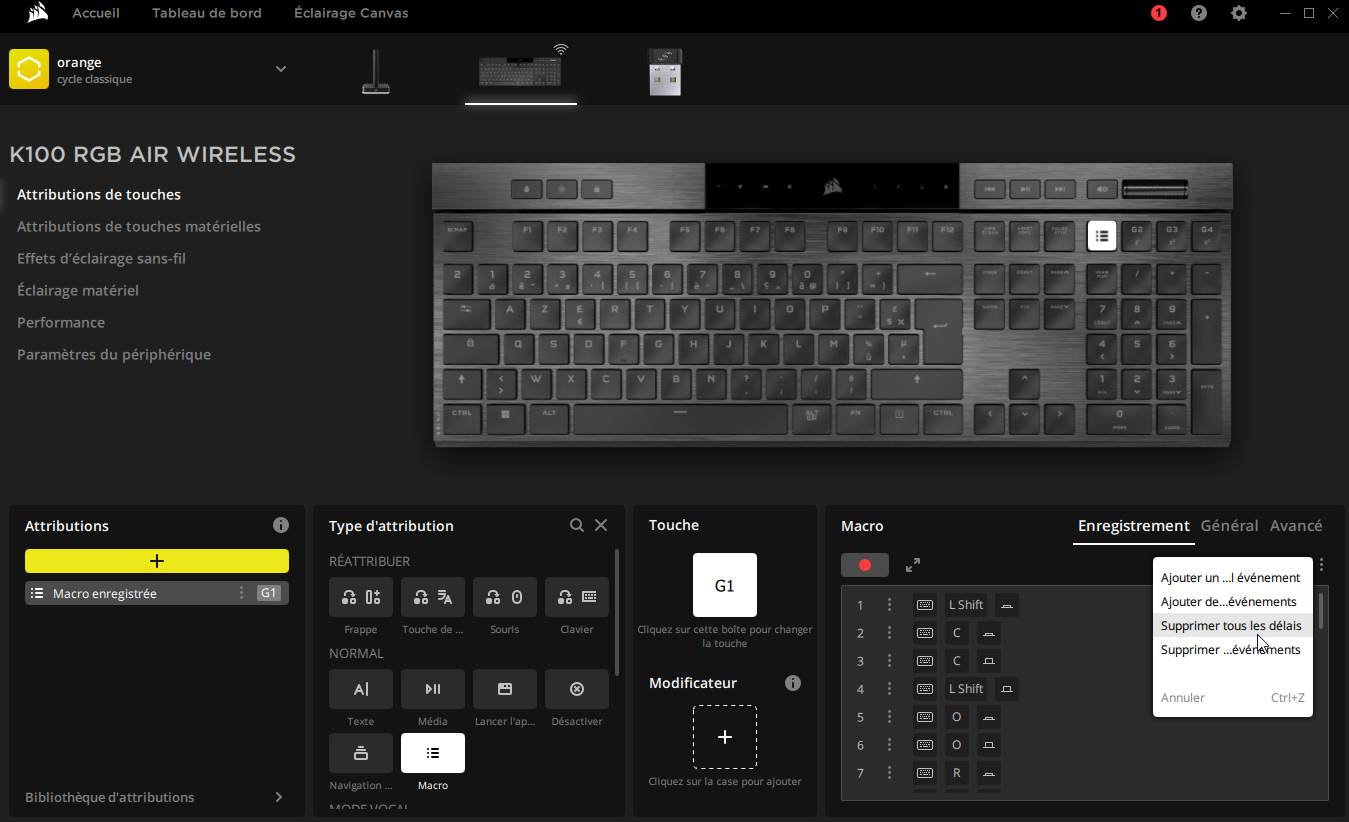The image size is (1349, 822).
Task: Click the macro event list scrollbar
Action: pyautogui.click(x=1321, y=610)
